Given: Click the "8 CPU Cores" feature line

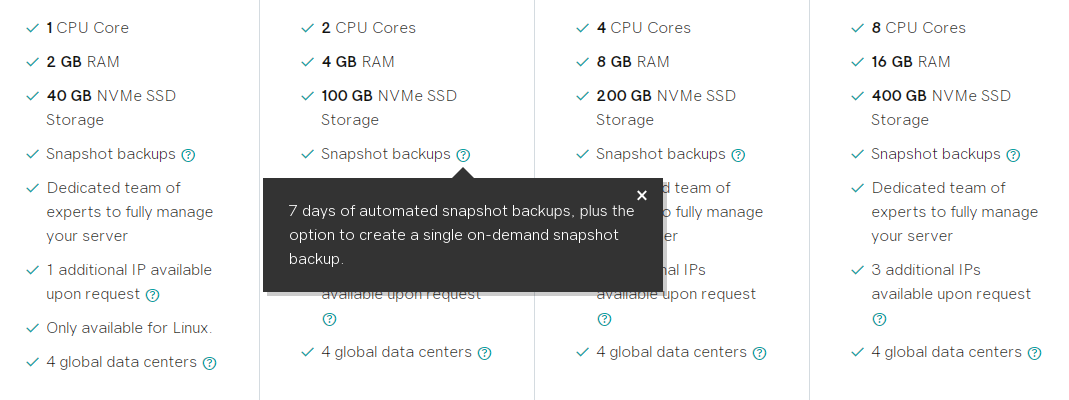Looking at the screenshot, I should (918, 28).
